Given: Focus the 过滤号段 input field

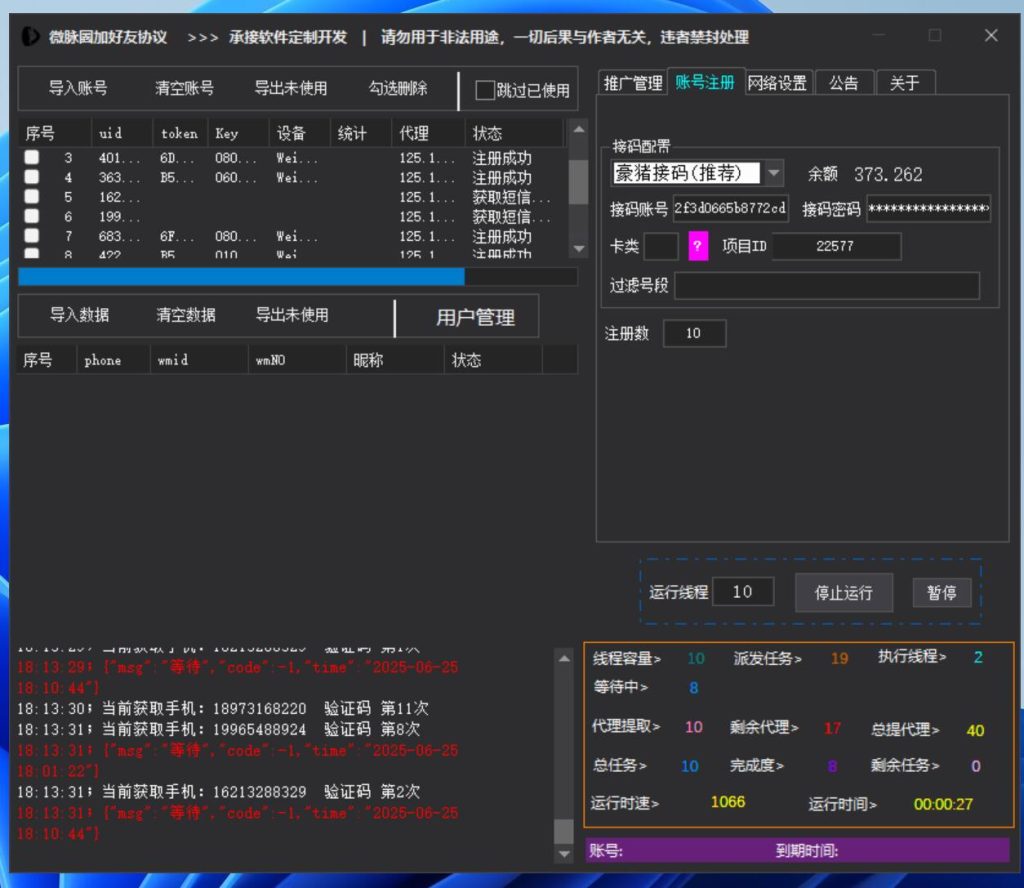Looking at the screenshot, I should click(x=826, y=286).
